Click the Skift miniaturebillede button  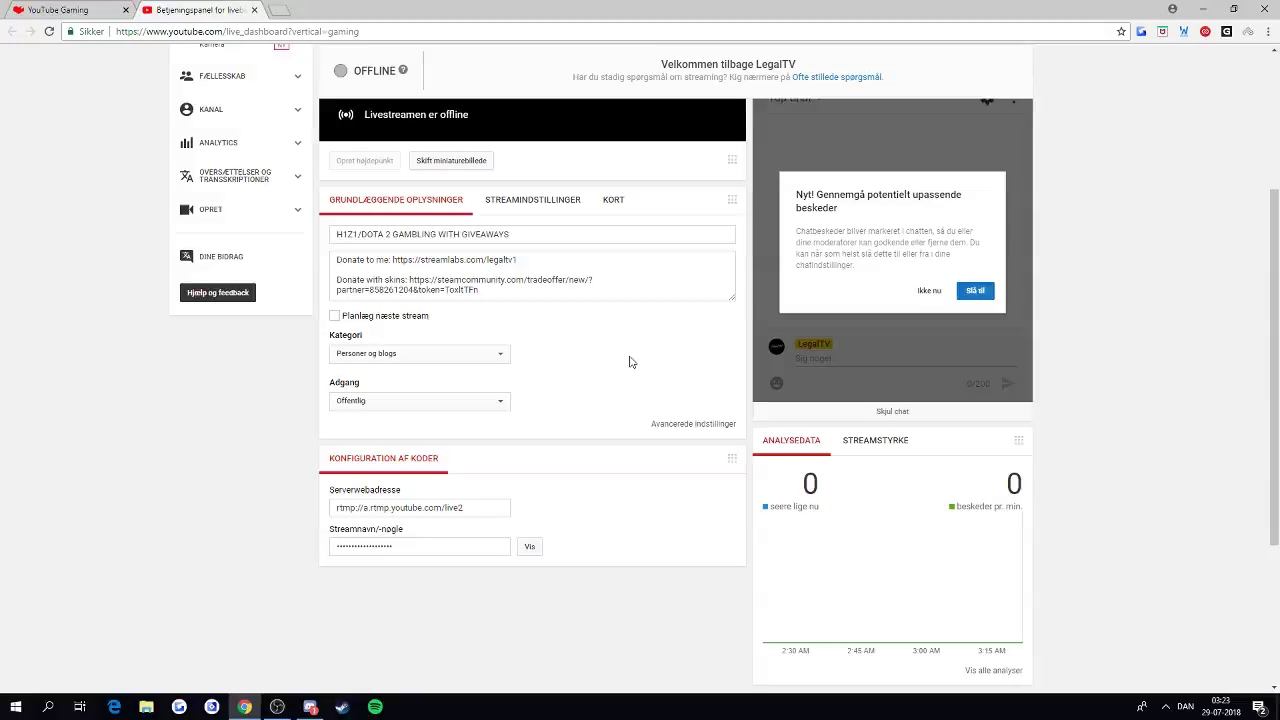click(x=452, y=160)
